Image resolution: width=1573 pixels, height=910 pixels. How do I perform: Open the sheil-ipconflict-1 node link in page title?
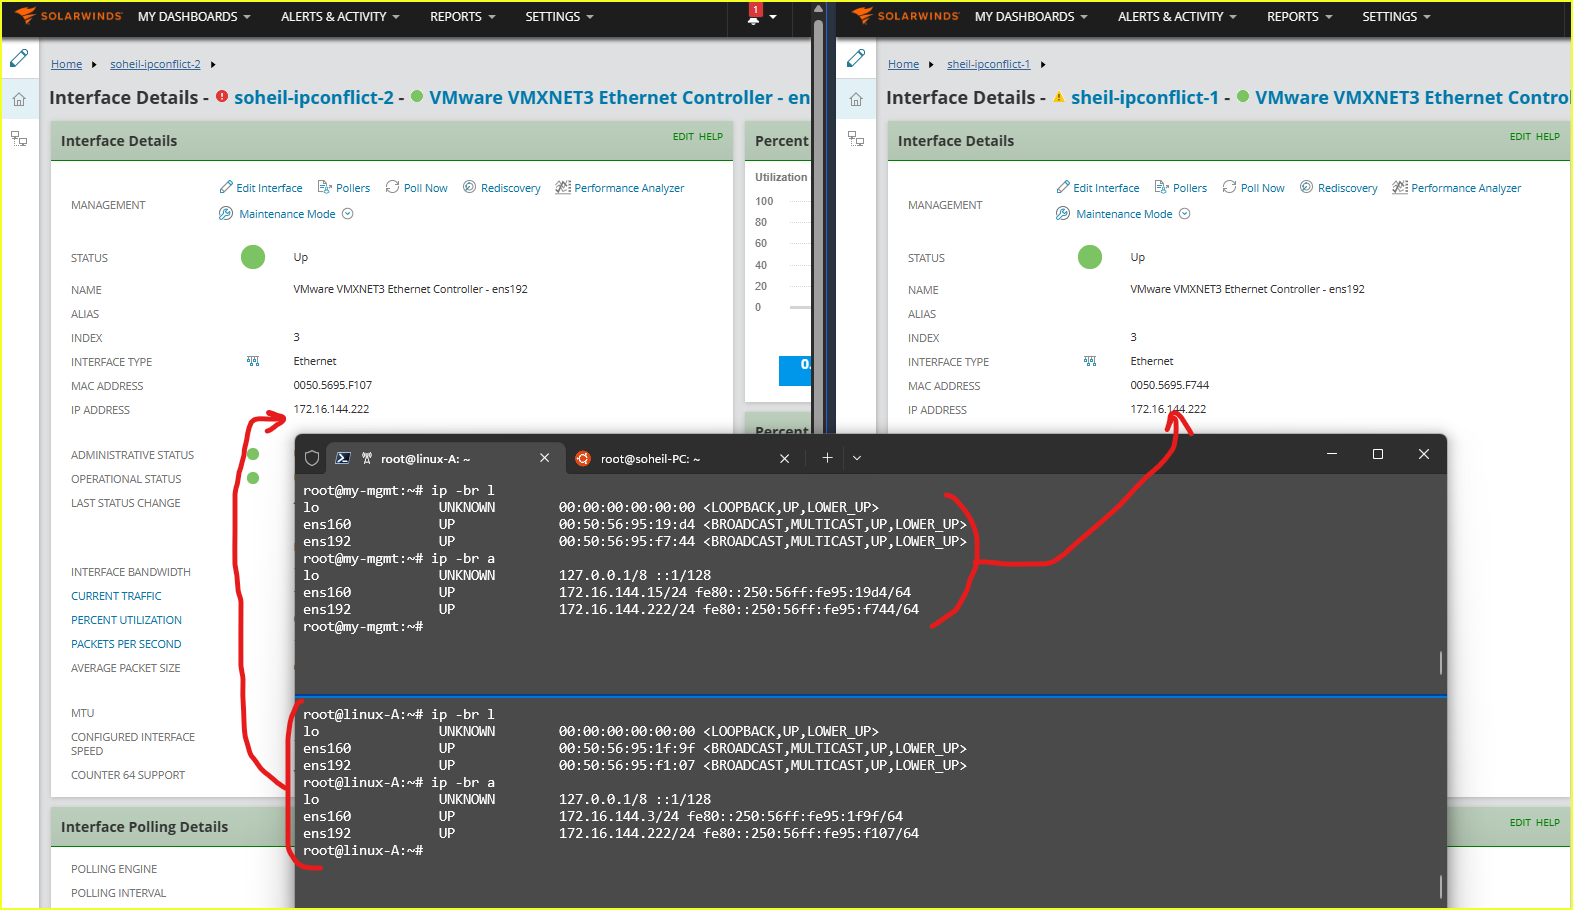coord(1145,97)
